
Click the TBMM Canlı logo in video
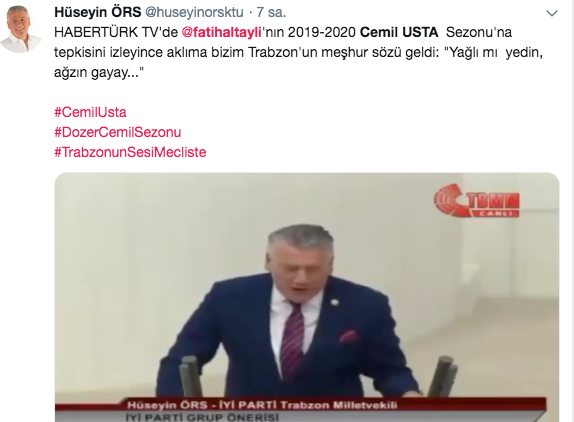[476, 201]
